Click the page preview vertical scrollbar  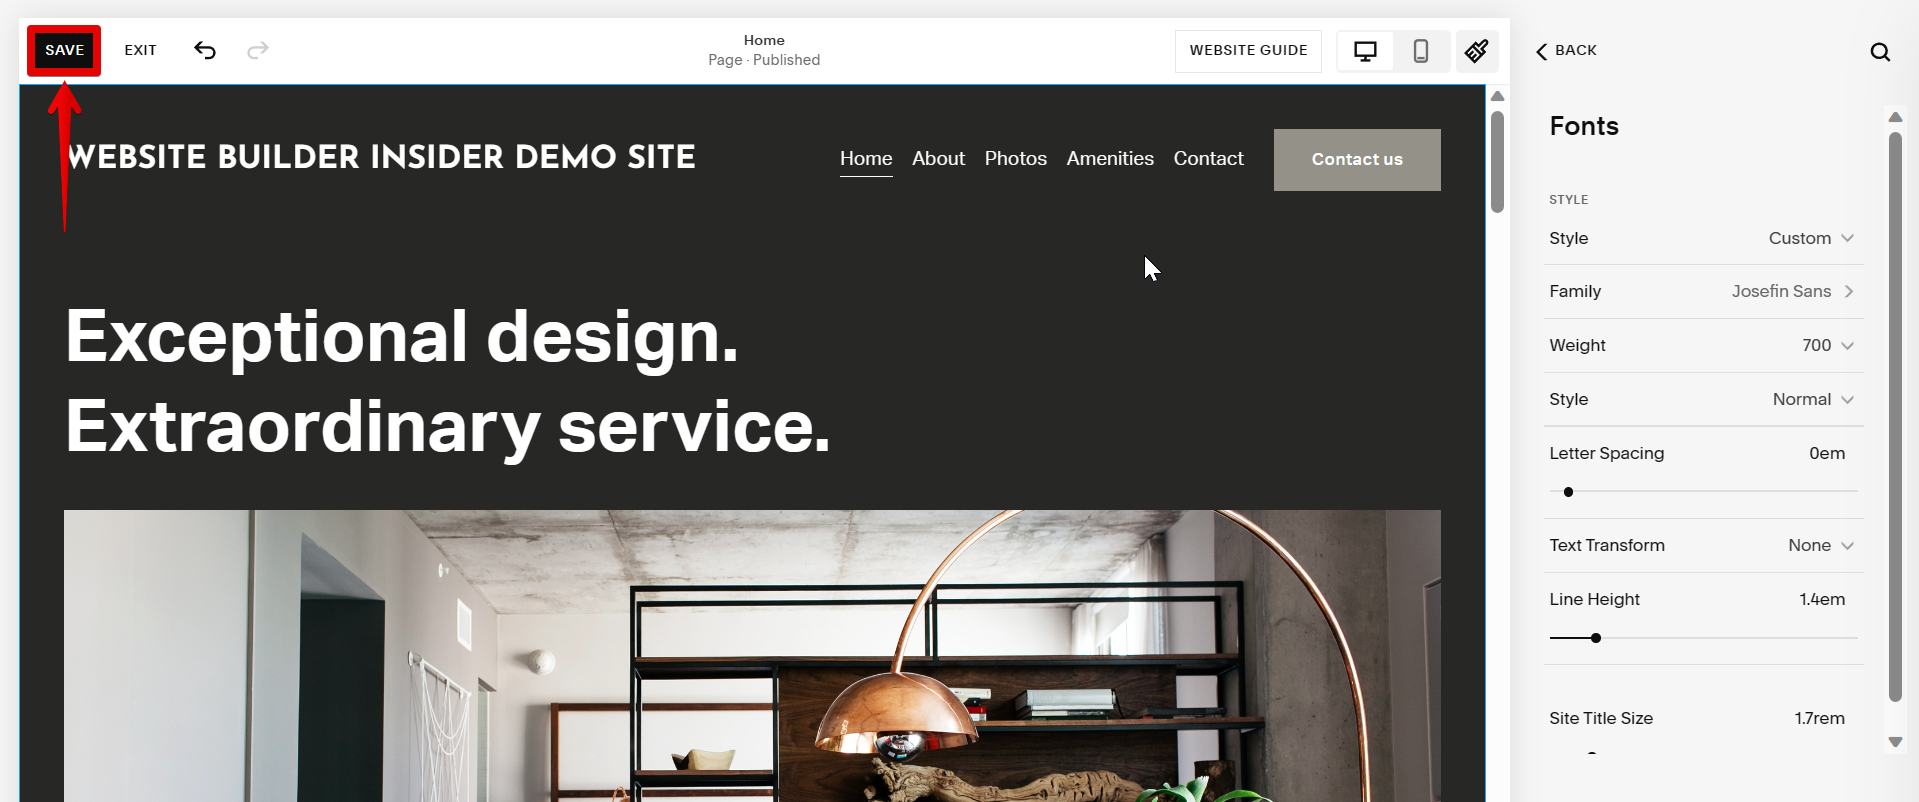click(1497, 162)
